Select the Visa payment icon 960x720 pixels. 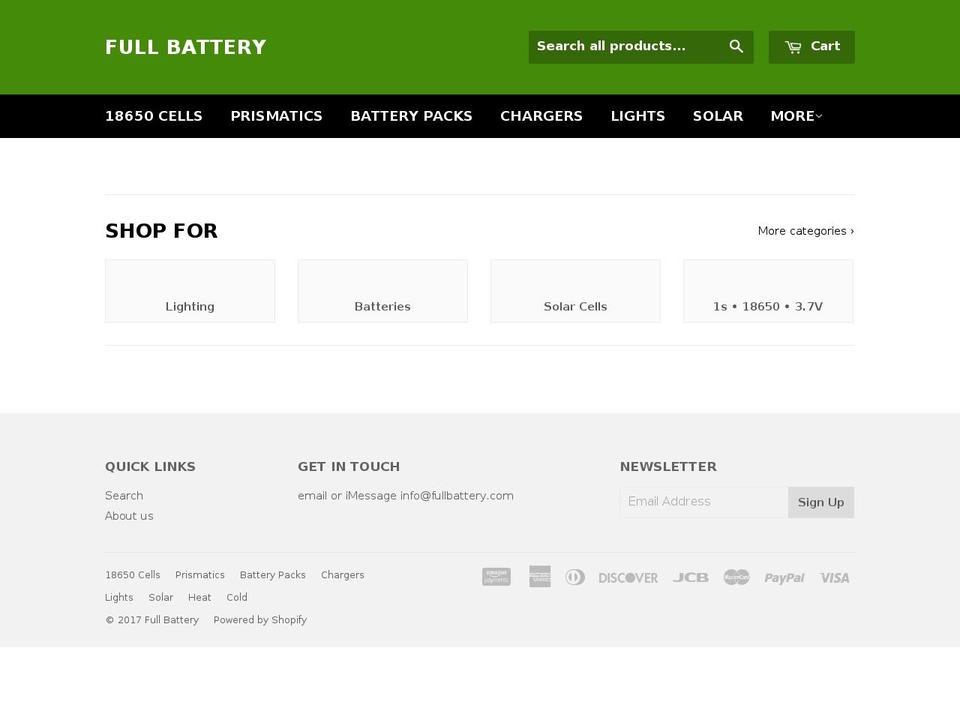tap(835, 577)
